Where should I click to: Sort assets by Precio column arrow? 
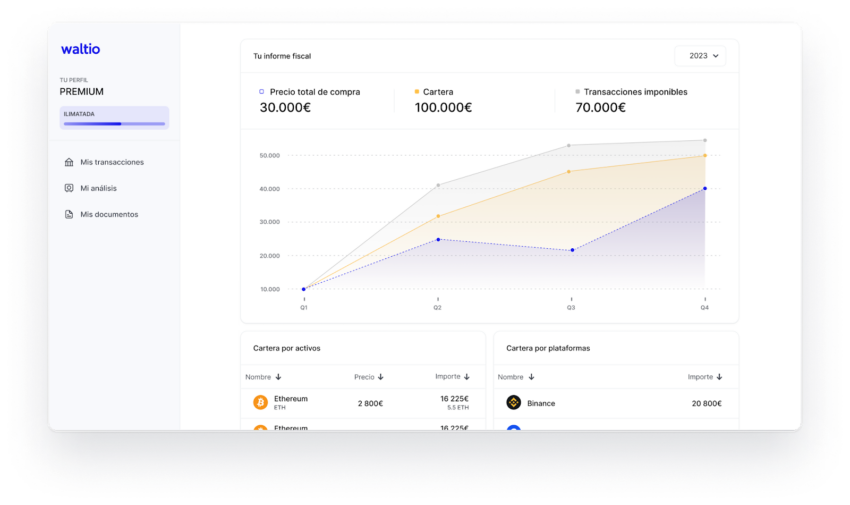pos(381,377)
